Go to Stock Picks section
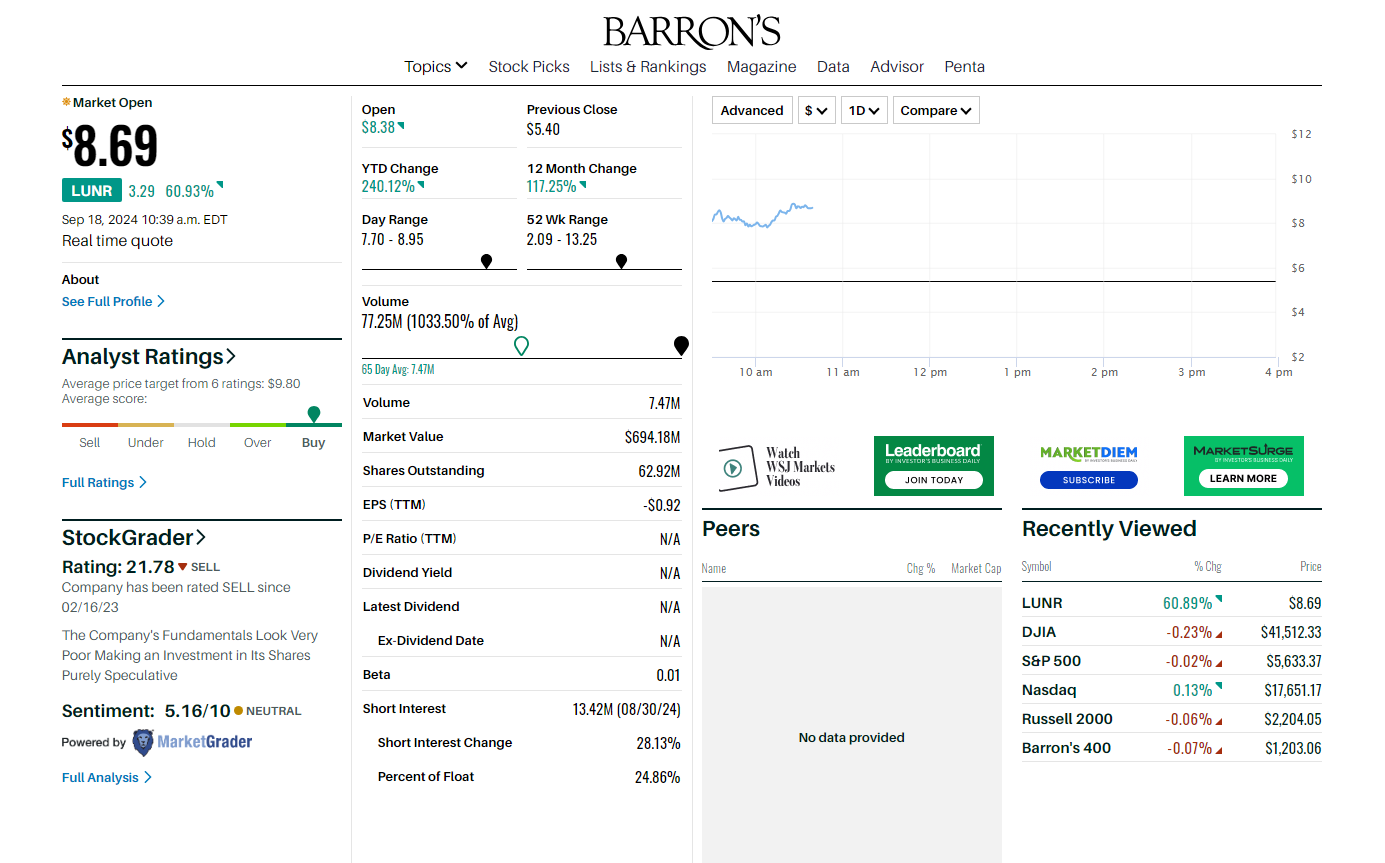 point(529,66)
